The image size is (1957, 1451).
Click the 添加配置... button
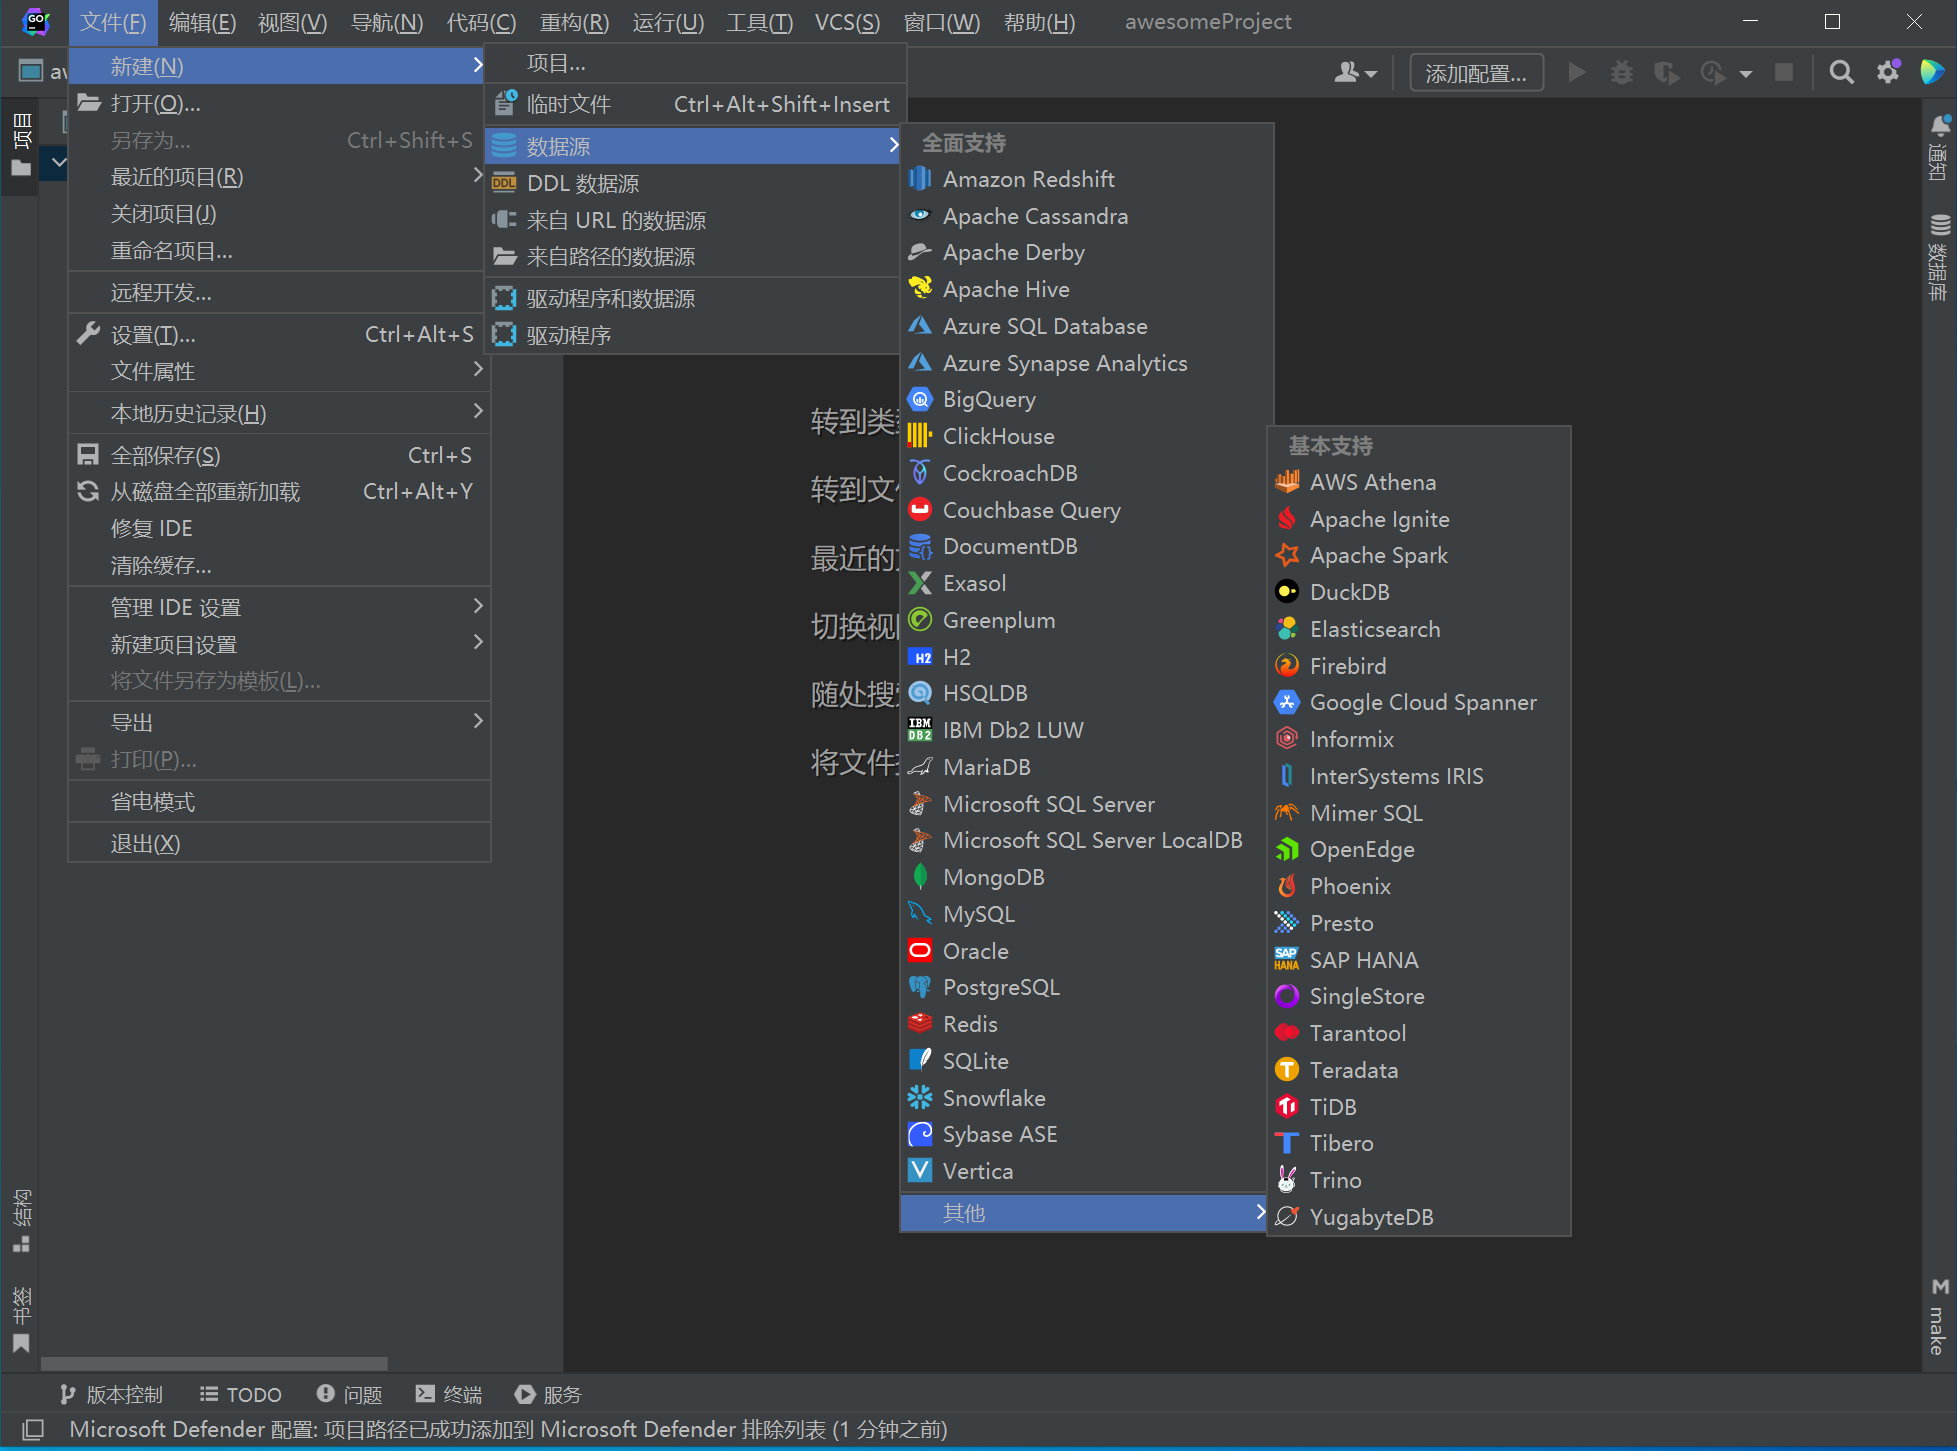[1475, 73]
